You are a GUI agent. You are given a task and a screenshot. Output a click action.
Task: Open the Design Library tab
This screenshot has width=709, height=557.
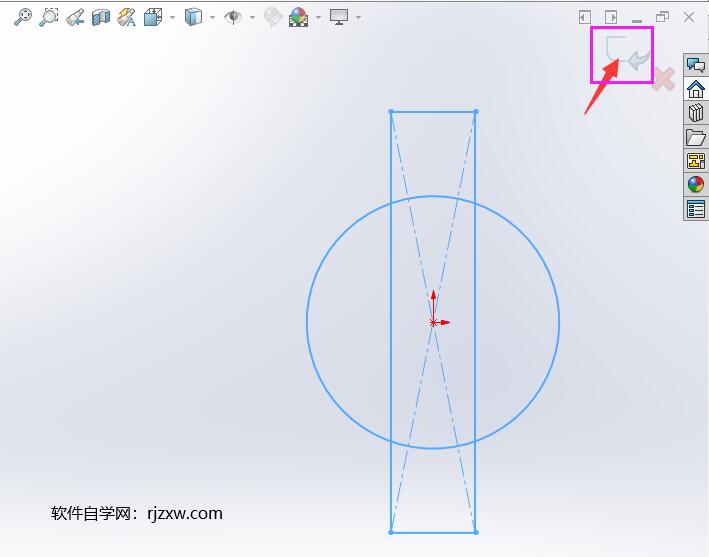point(695,113)
